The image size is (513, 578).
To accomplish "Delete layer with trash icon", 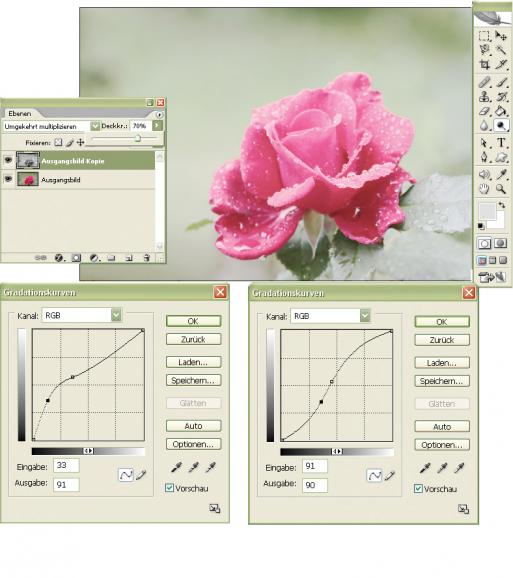I will click(146, 258).
